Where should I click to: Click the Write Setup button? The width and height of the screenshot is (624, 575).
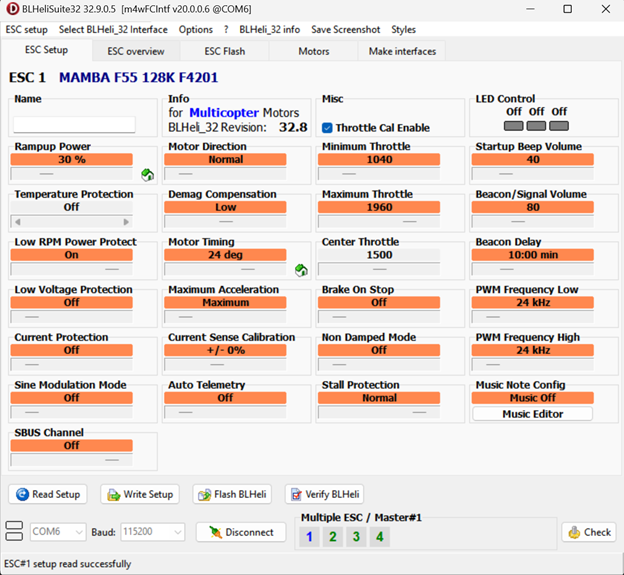pyautogui.click(x=140, y=494)
